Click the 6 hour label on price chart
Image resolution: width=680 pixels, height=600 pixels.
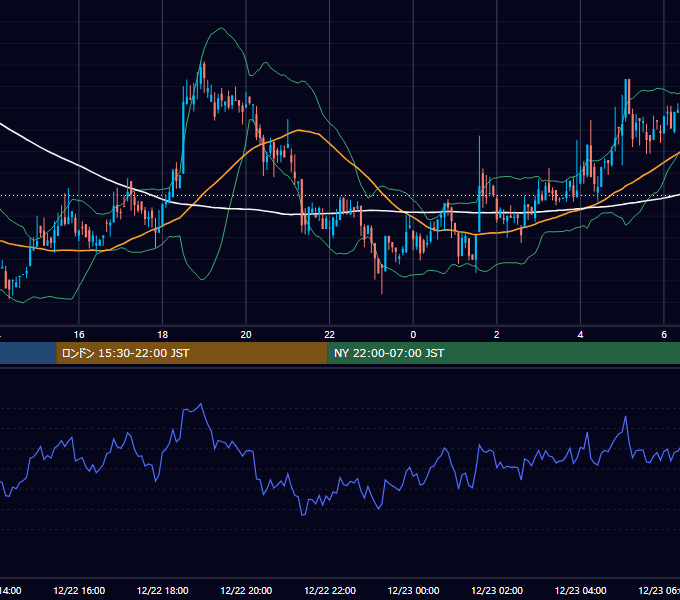pos(664,334)
